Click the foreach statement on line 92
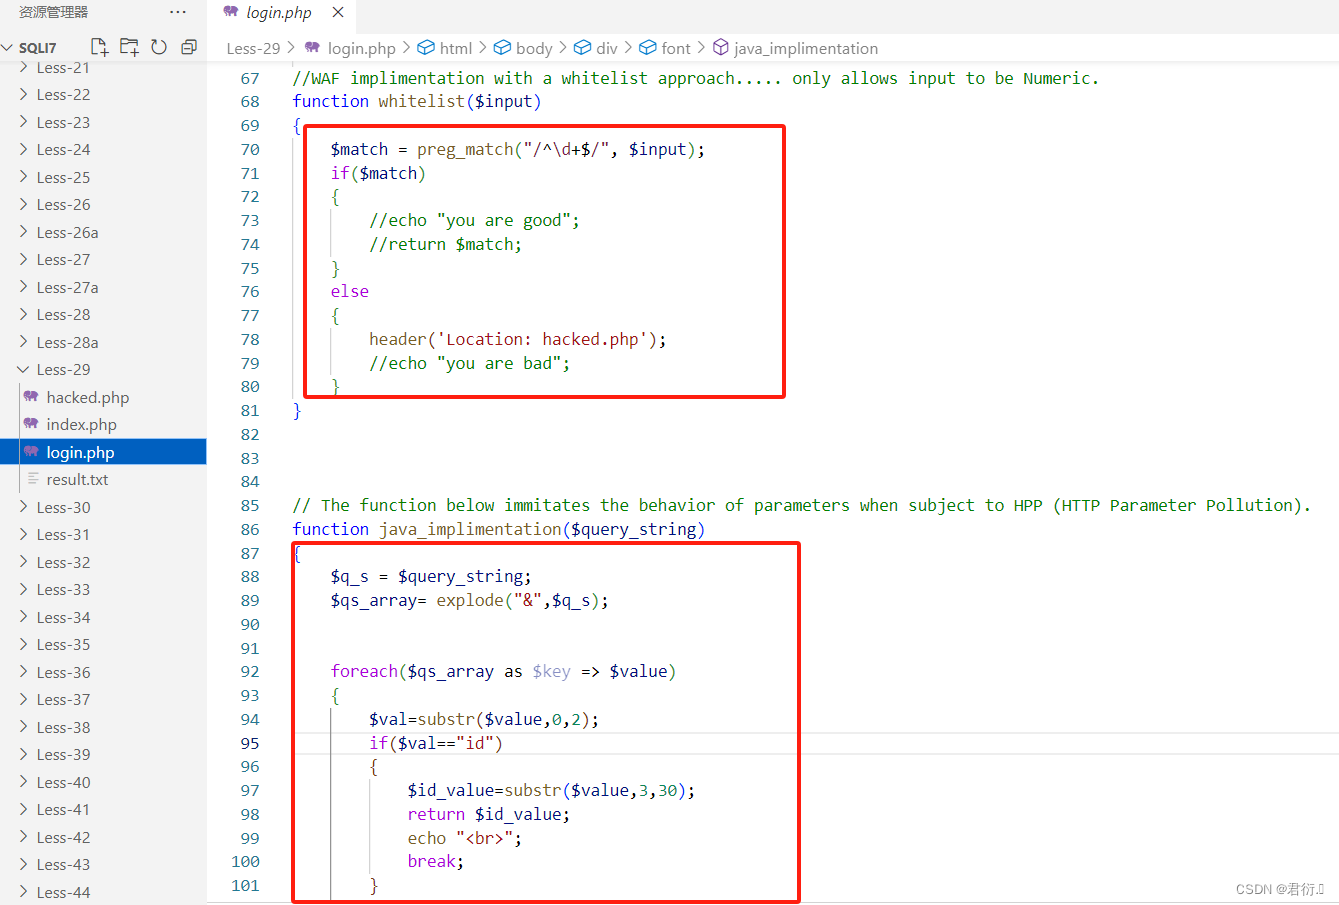 pos(503,671)
